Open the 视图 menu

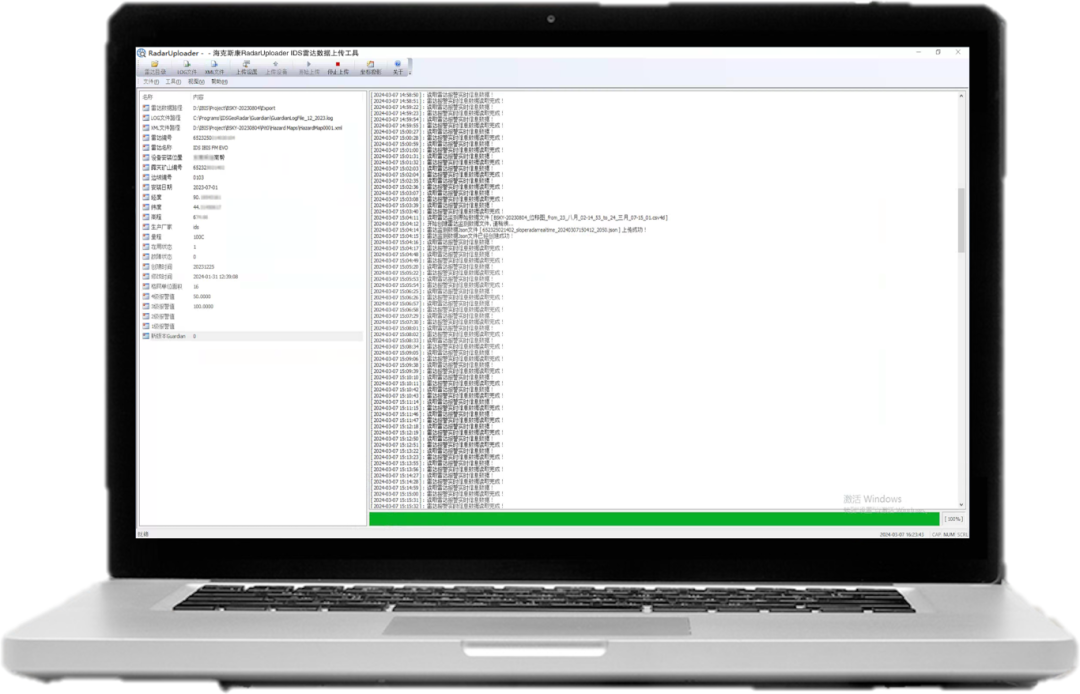click(195, 81)
